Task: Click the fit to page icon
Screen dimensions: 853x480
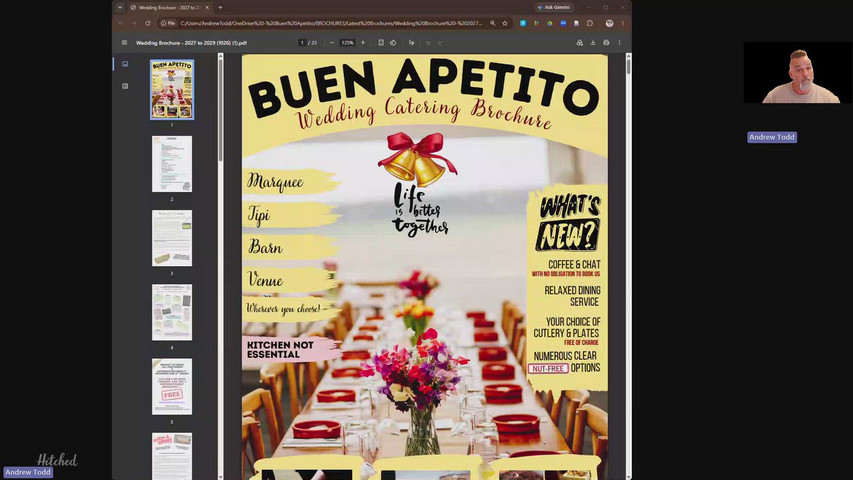Action: [381, 42]
